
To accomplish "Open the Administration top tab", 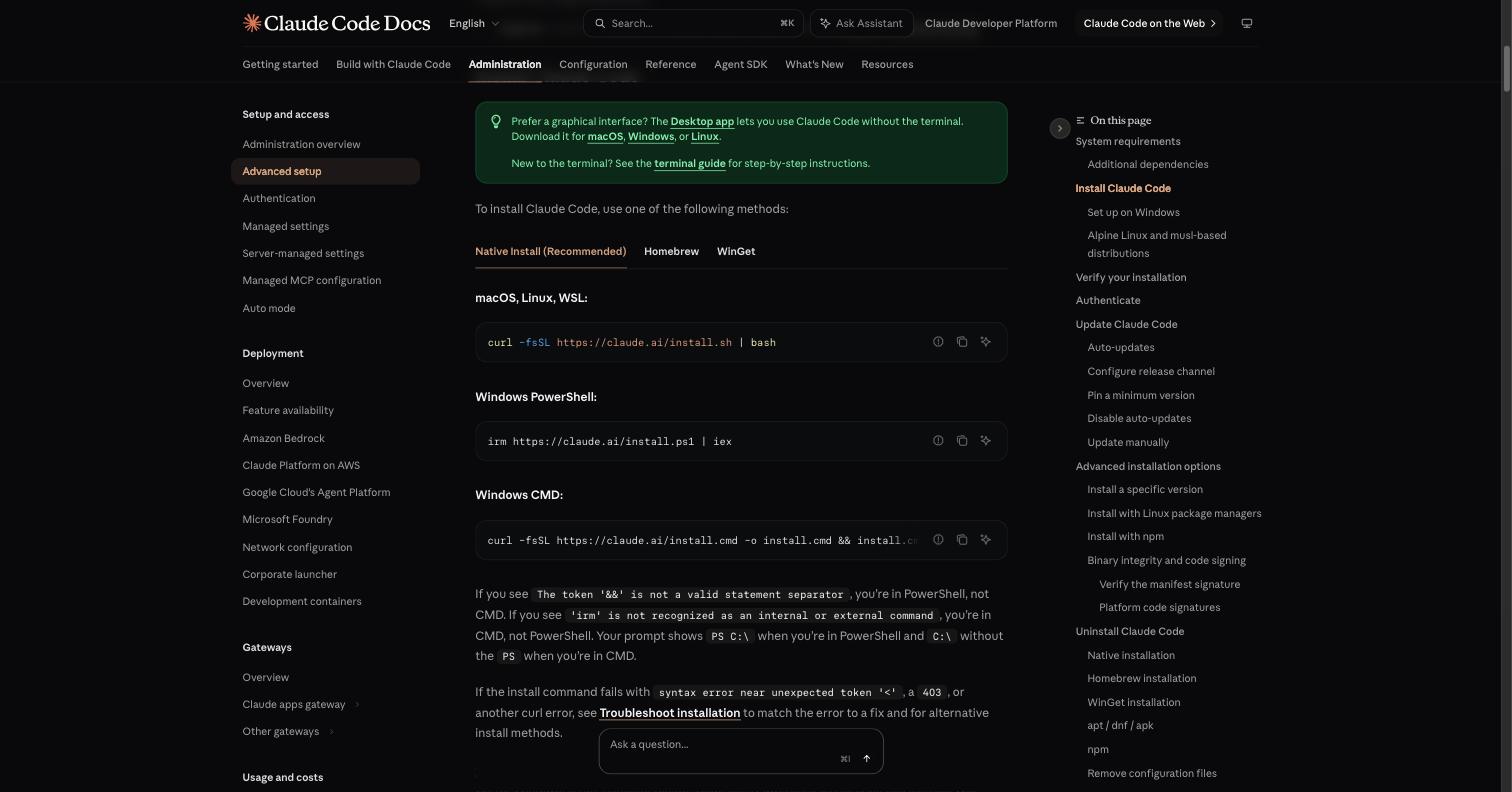I will (x=505, y=64).
